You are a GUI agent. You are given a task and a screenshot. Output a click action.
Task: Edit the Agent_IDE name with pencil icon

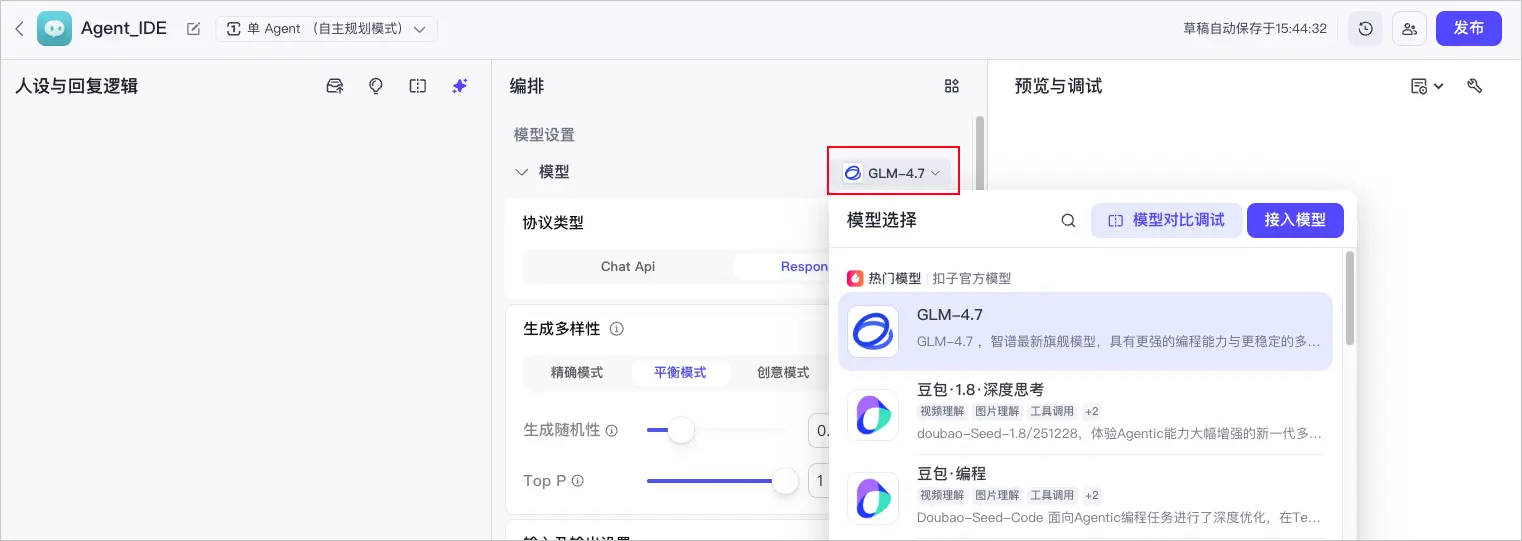pos(194,29)
